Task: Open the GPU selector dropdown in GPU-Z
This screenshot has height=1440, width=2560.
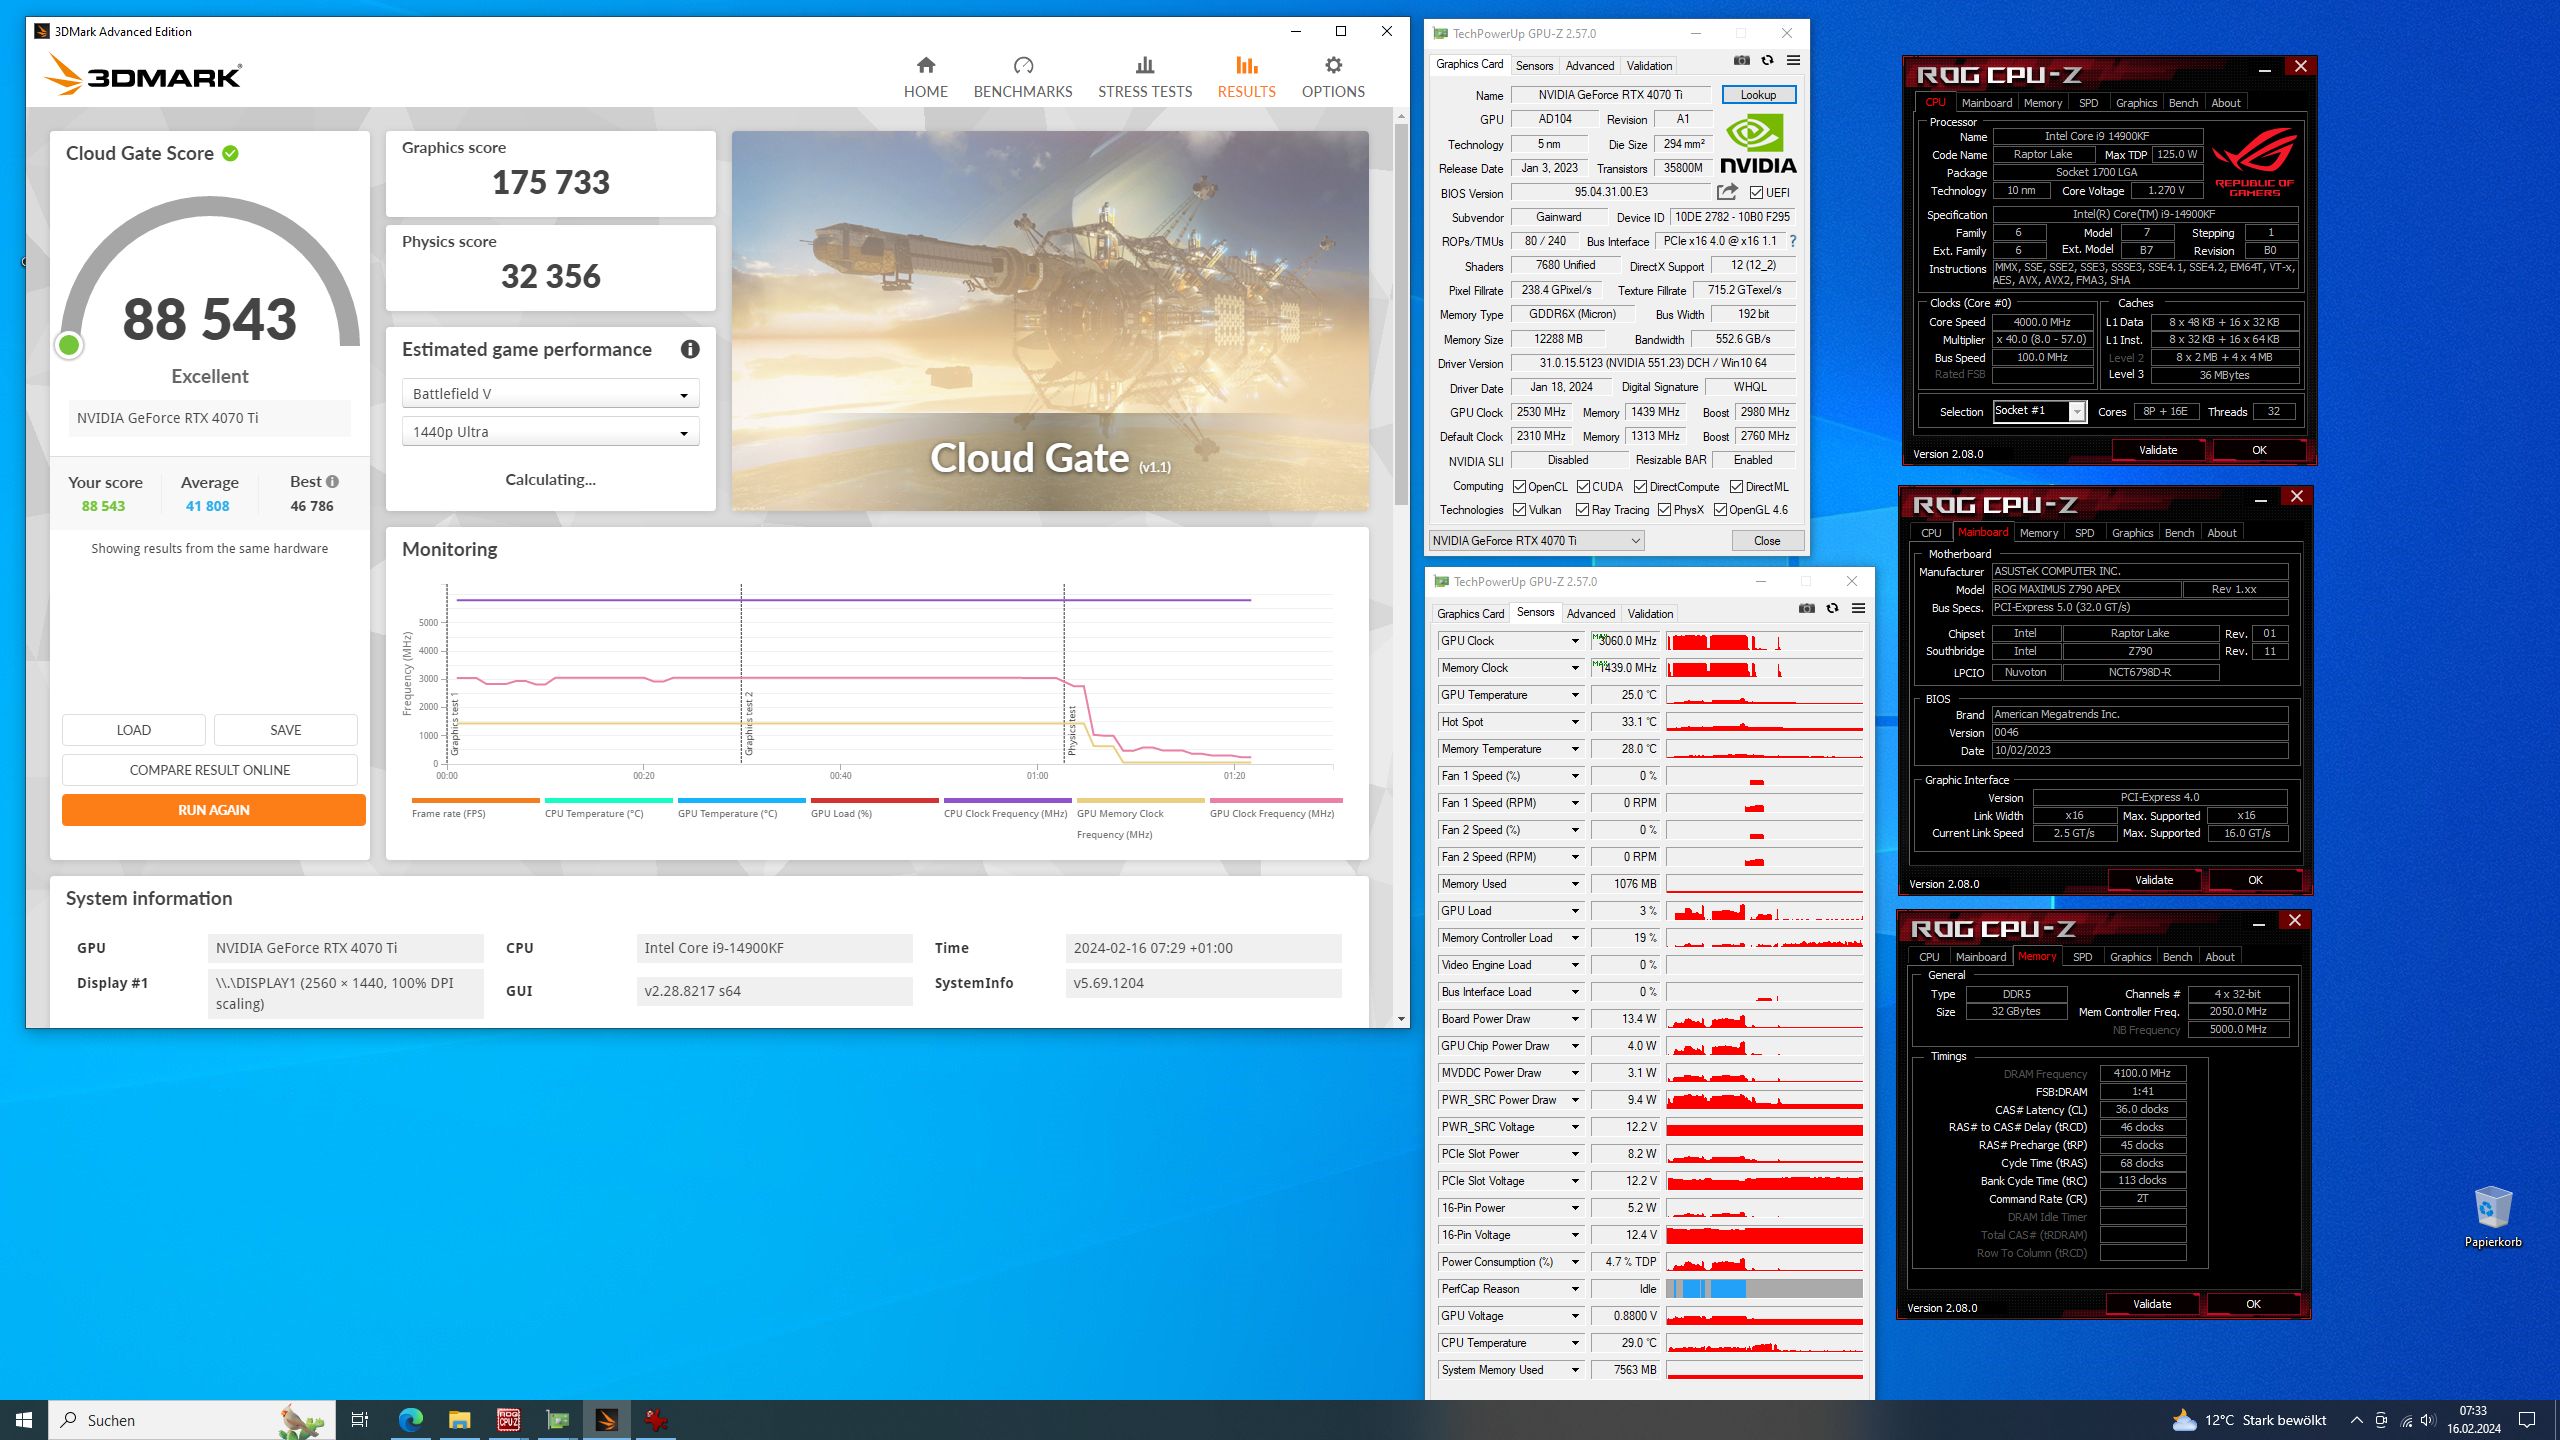Action: 1536,541
